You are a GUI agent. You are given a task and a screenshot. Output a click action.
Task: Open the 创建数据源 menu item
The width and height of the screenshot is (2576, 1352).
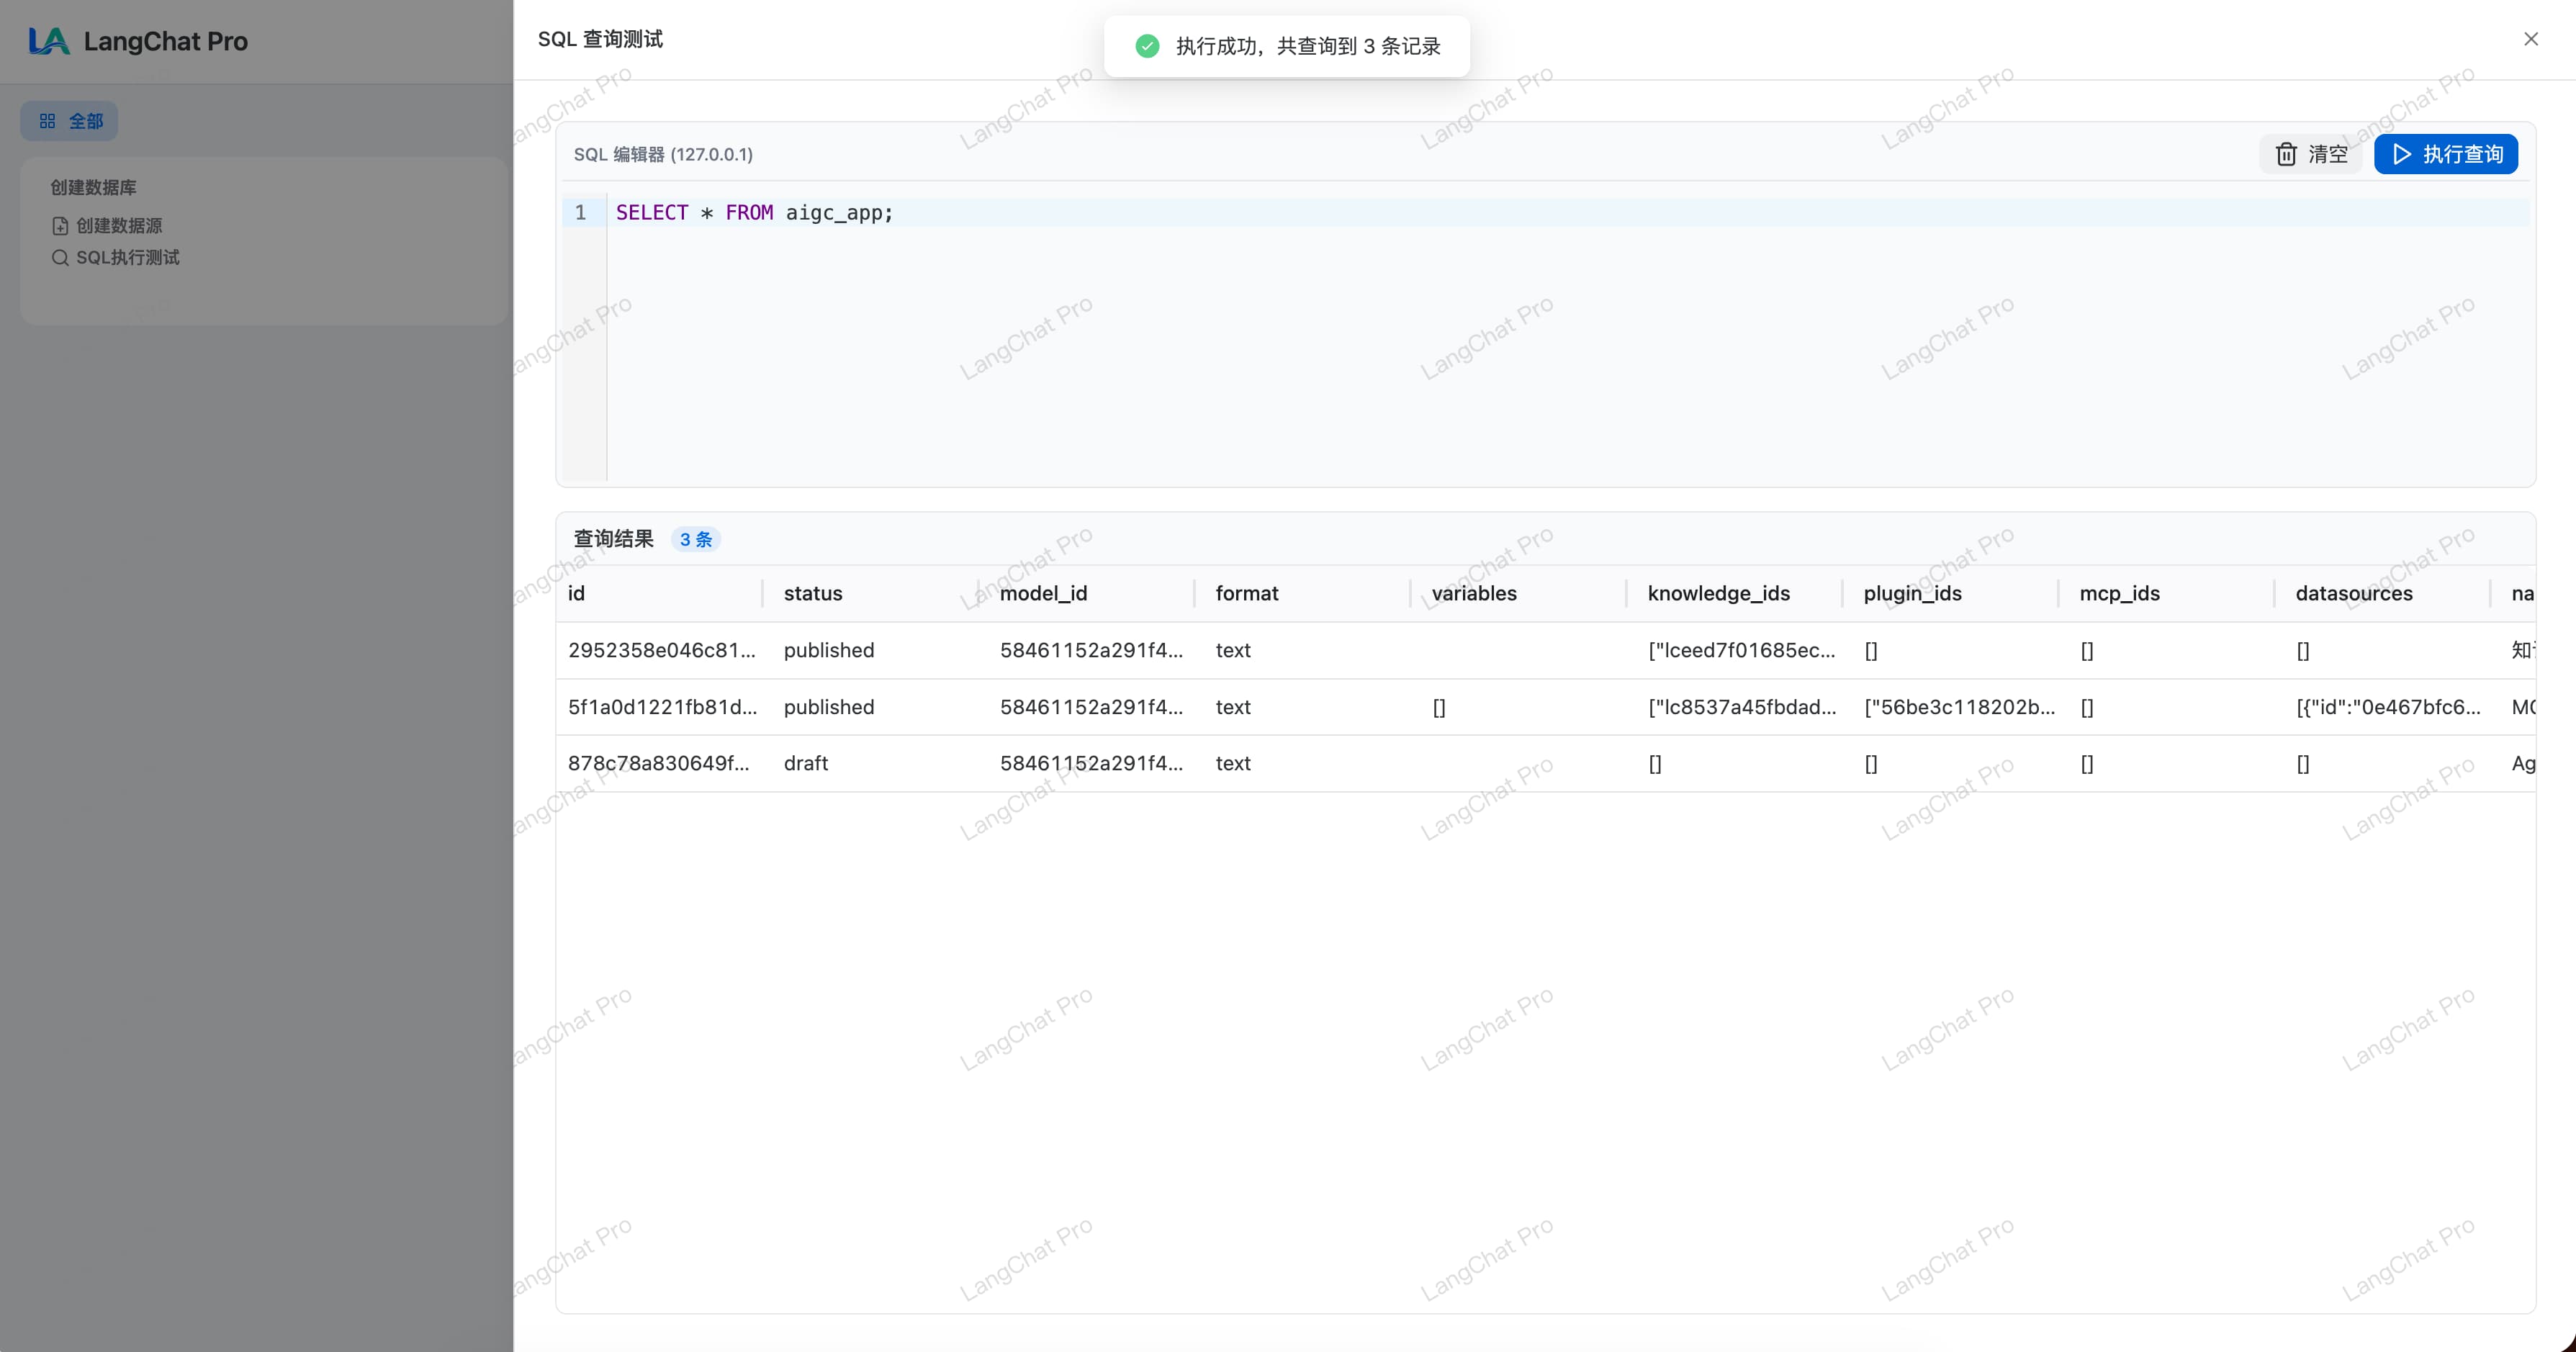click(118, 226)
